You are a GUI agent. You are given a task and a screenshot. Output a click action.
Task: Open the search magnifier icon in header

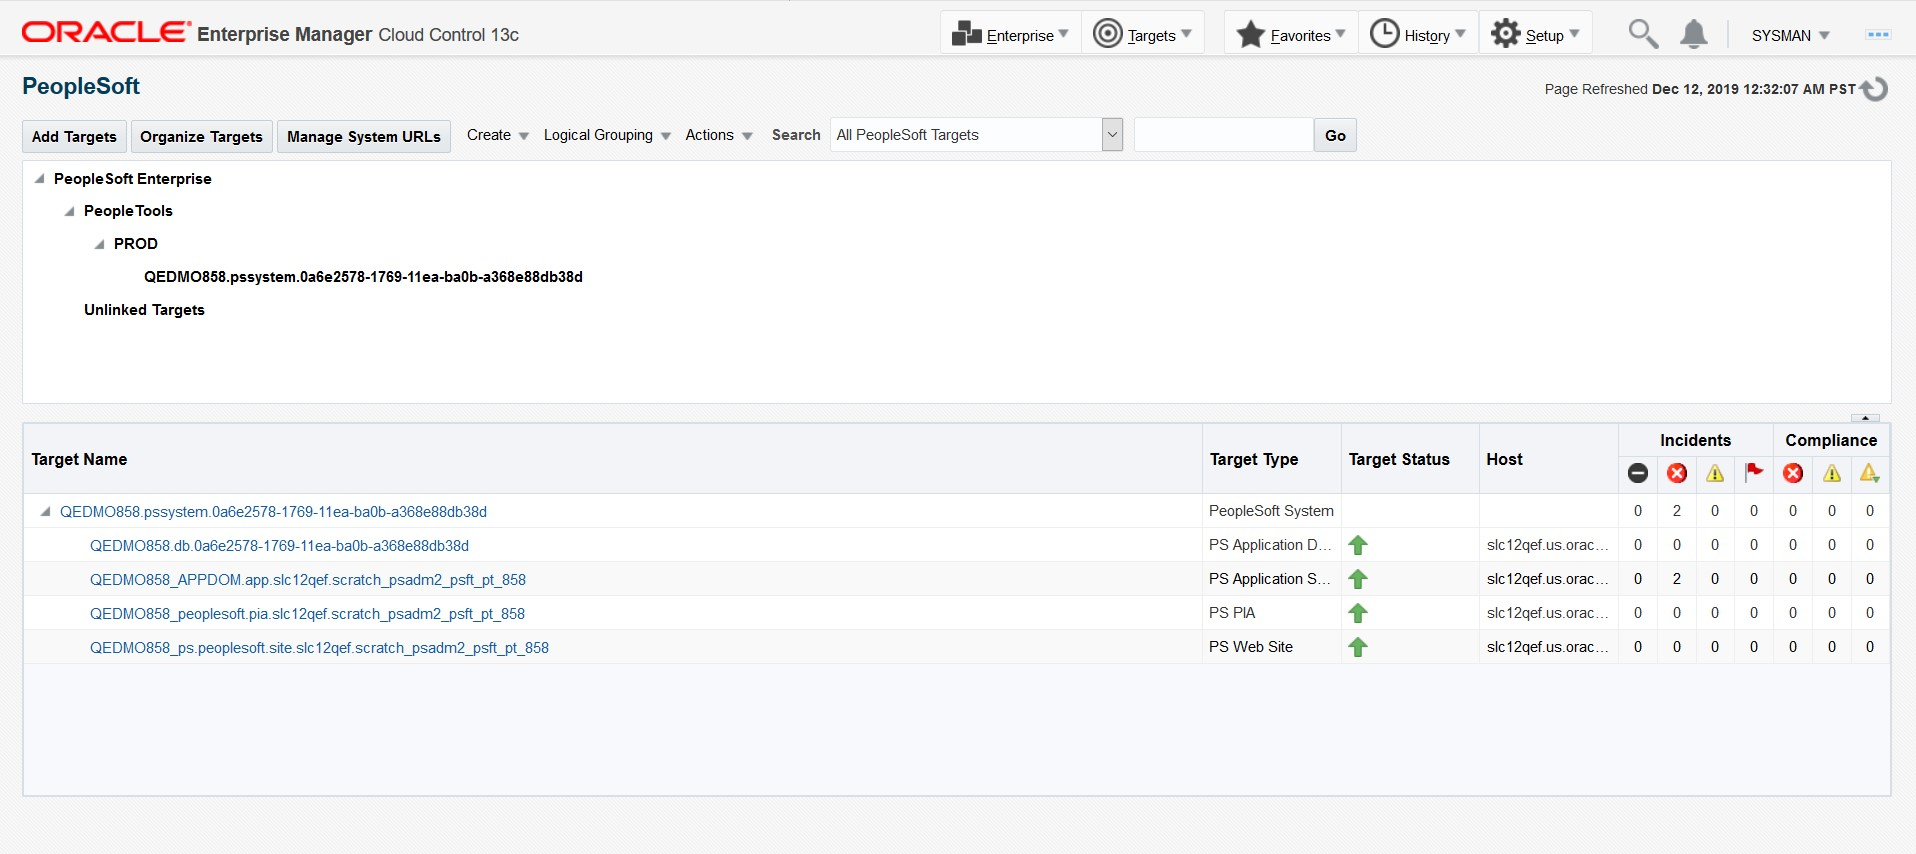point(1643,34)
